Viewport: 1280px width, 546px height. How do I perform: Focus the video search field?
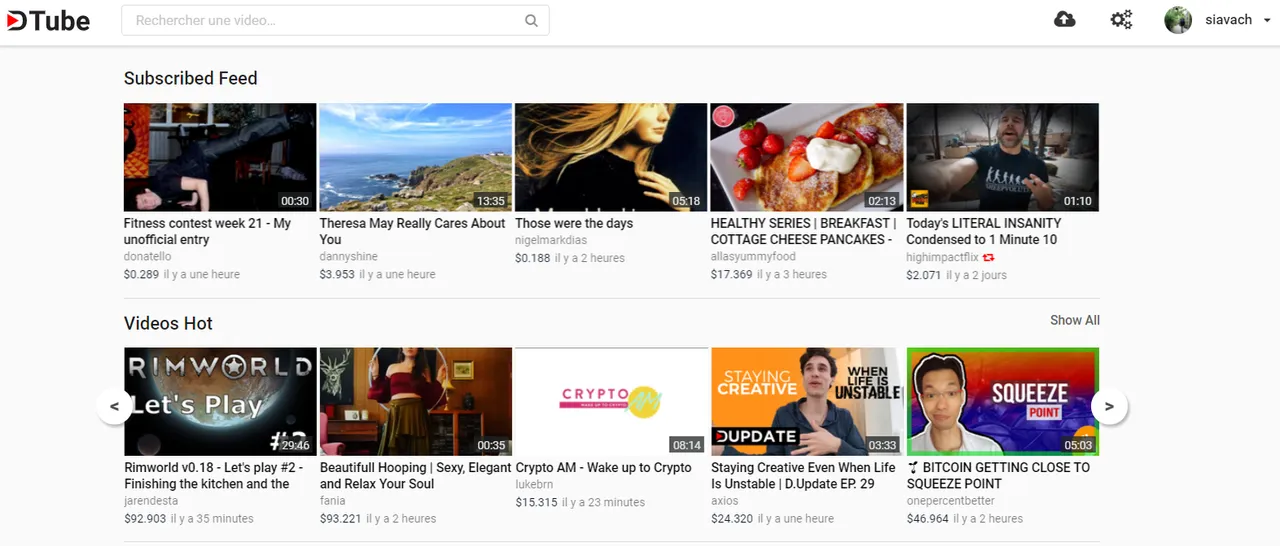tap(335, 20)
